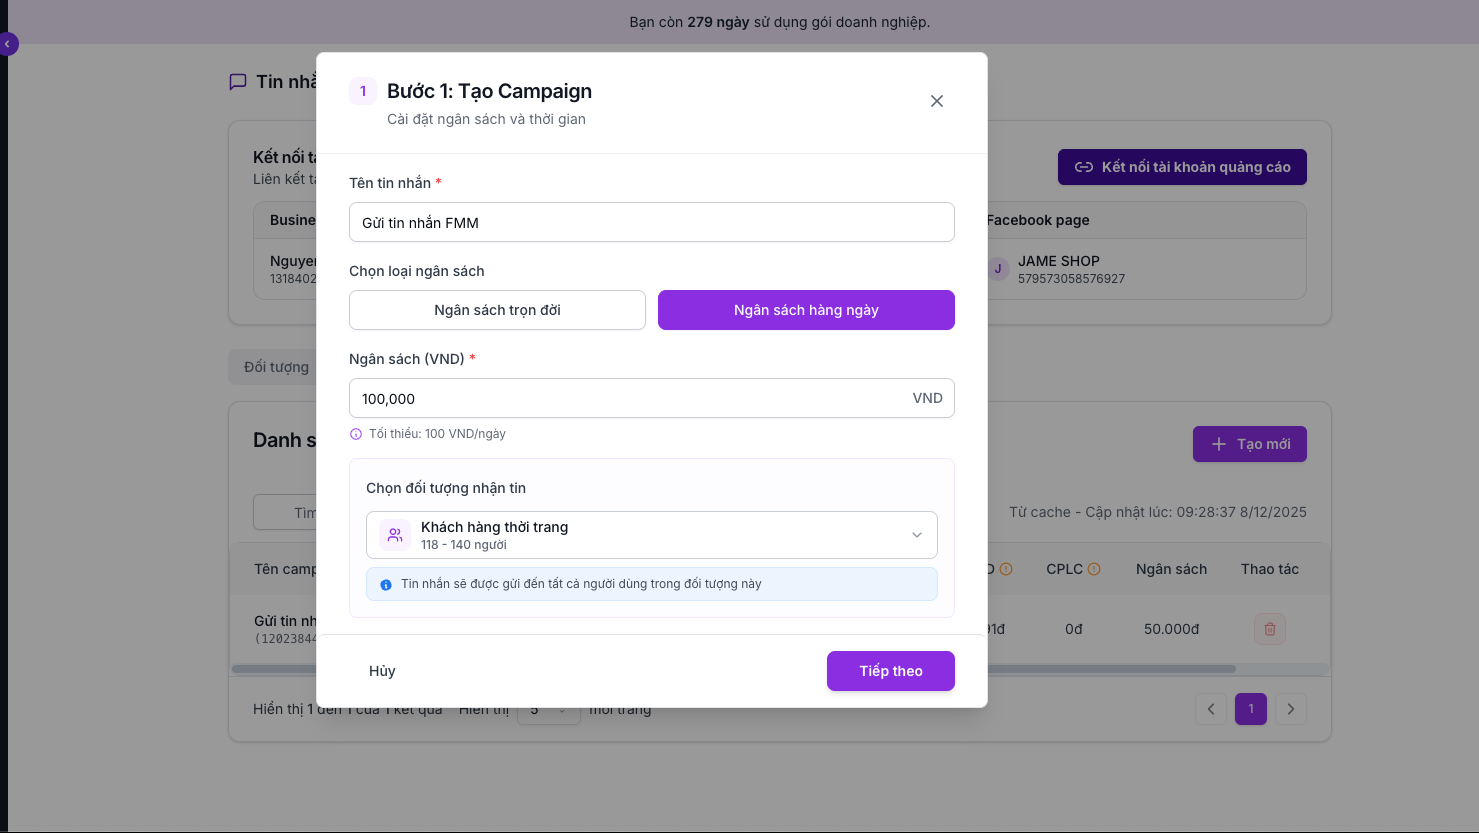Switch to the Đối tượng tab
The width and height of the screenshot is (1479, 833).
point(275,367)
